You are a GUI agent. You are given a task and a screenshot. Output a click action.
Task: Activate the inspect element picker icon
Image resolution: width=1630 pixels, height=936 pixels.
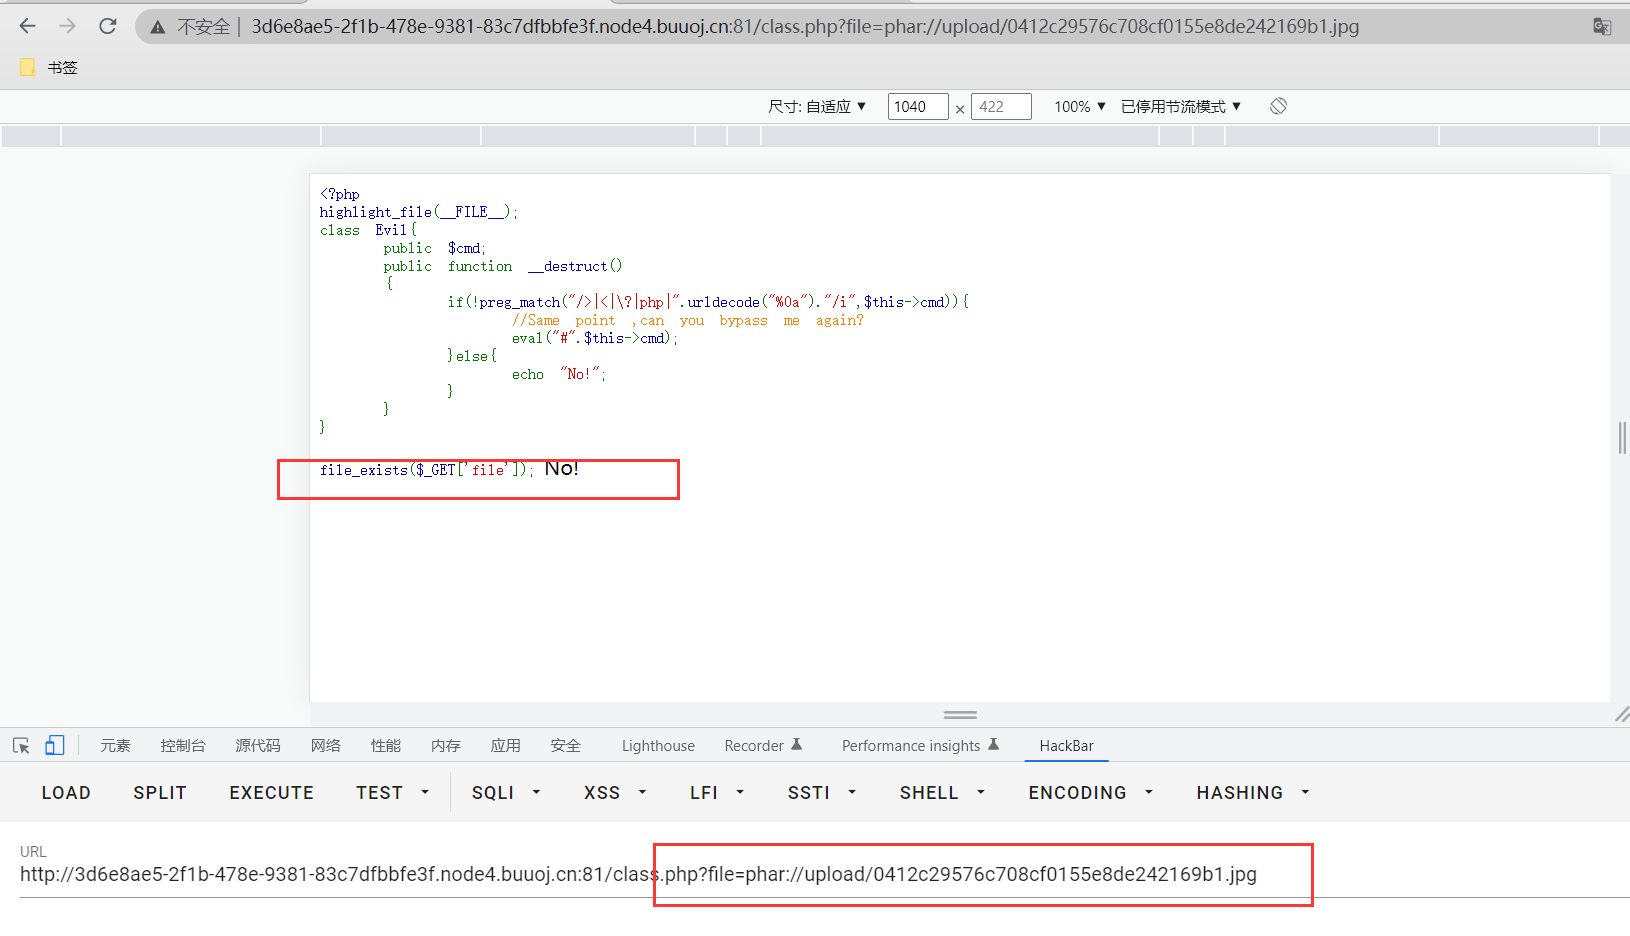pos(21,746)
